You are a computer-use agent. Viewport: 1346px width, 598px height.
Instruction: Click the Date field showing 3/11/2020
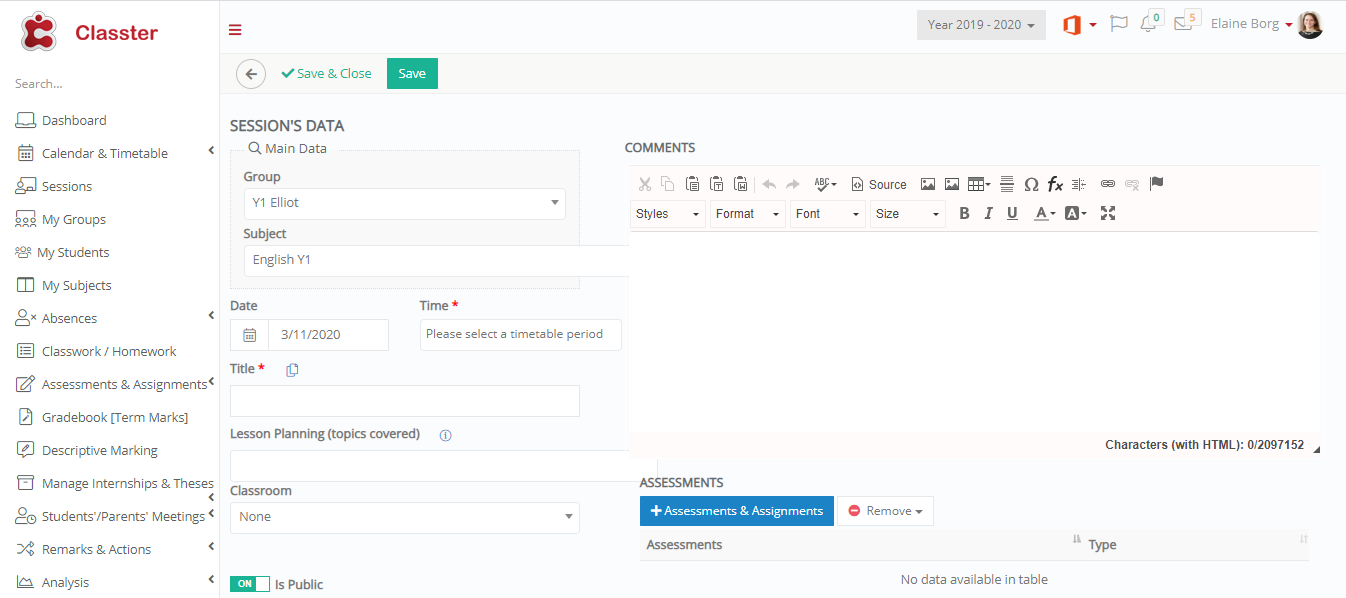coord(328,335)
